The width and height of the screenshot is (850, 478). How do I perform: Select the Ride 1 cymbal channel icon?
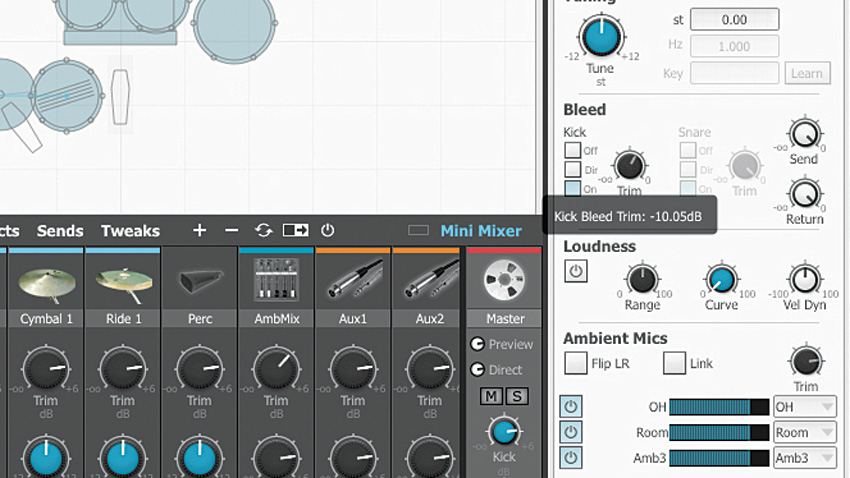[124, 283]
